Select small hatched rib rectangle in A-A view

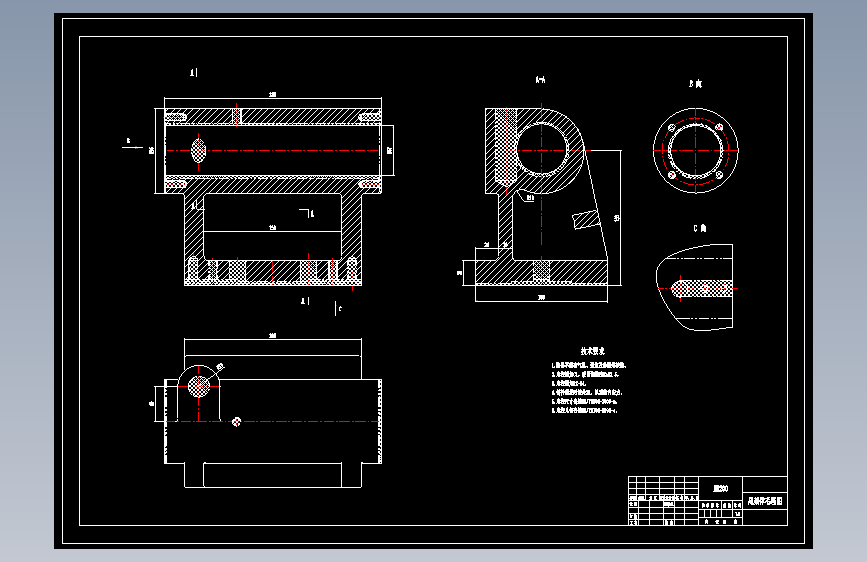pos(586,220)
